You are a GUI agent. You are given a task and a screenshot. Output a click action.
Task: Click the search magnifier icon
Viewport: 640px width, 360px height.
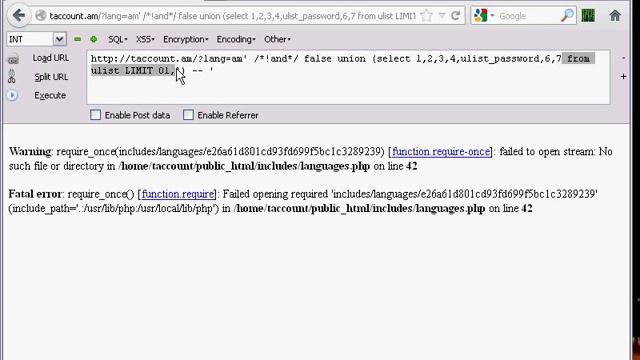pyautogui.click(x=567, y=16)
